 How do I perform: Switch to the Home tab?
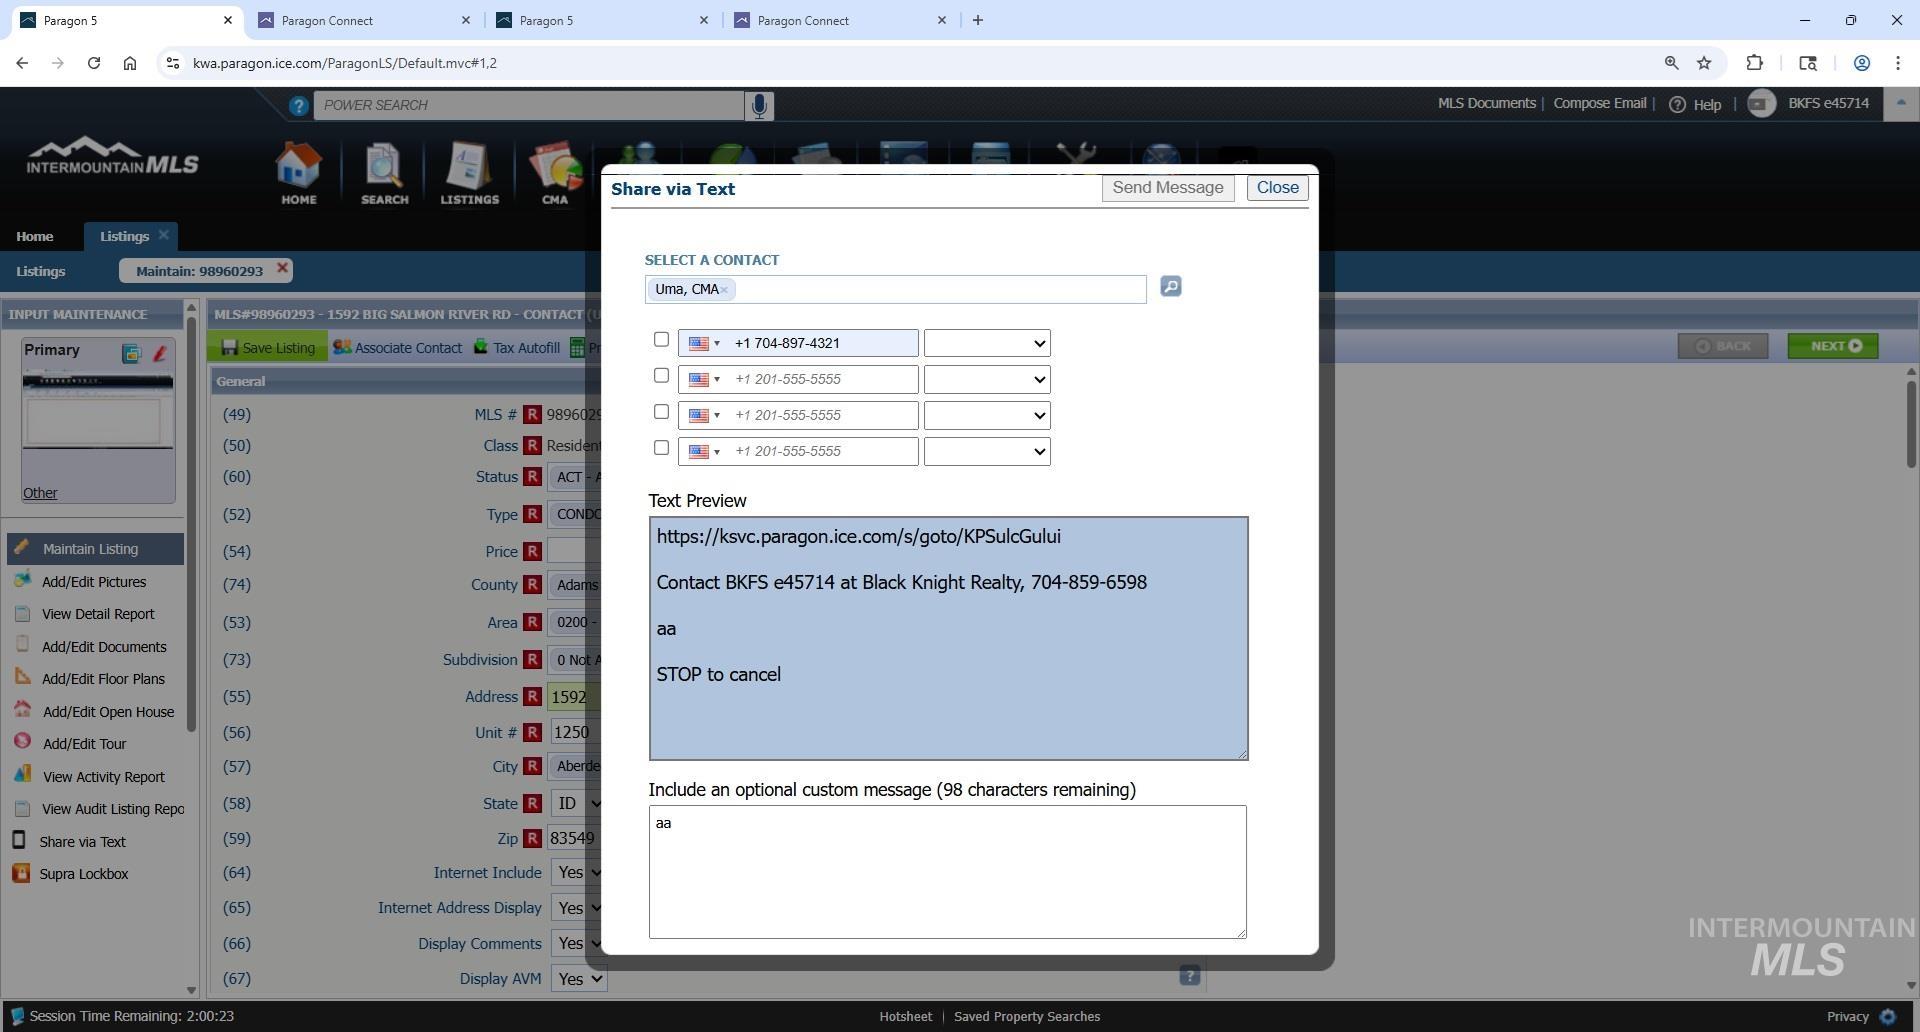(35, 236)
